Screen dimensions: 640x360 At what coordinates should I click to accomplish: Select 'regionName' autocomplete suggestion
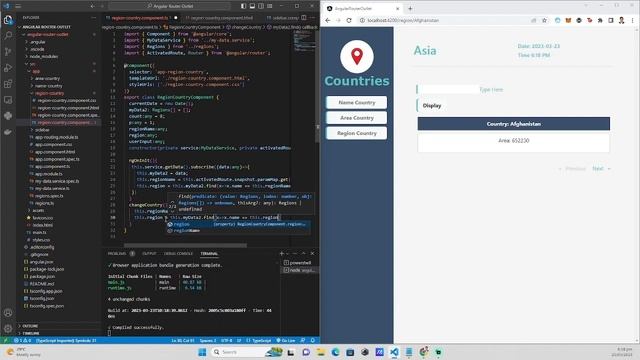point(238,231)
